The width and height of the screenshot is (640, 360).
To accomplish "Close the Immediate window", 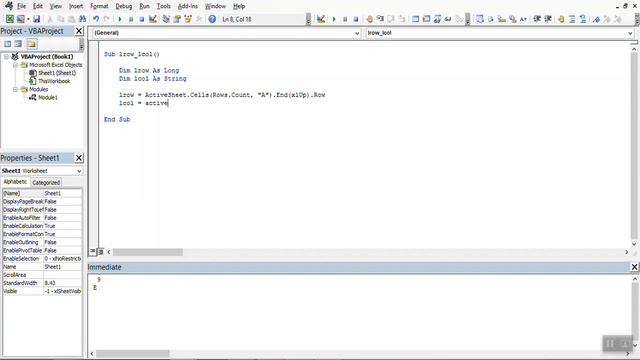I will tap(634, 267).
